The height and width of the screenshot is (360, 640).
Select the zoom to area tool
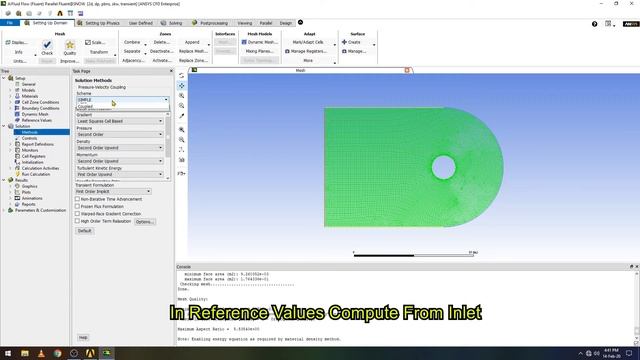tap(182, 106)
